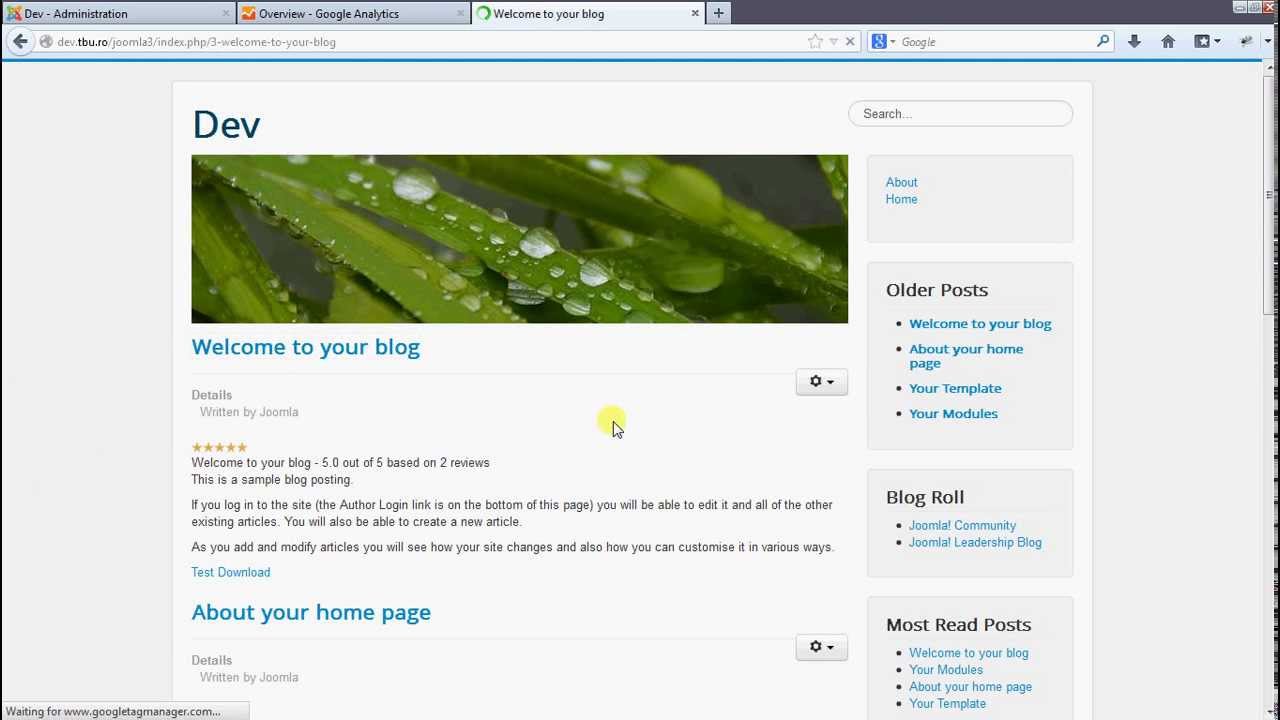Open a new tab with the plus button
Screen dimensions: 1280x720
coord(718,13)
